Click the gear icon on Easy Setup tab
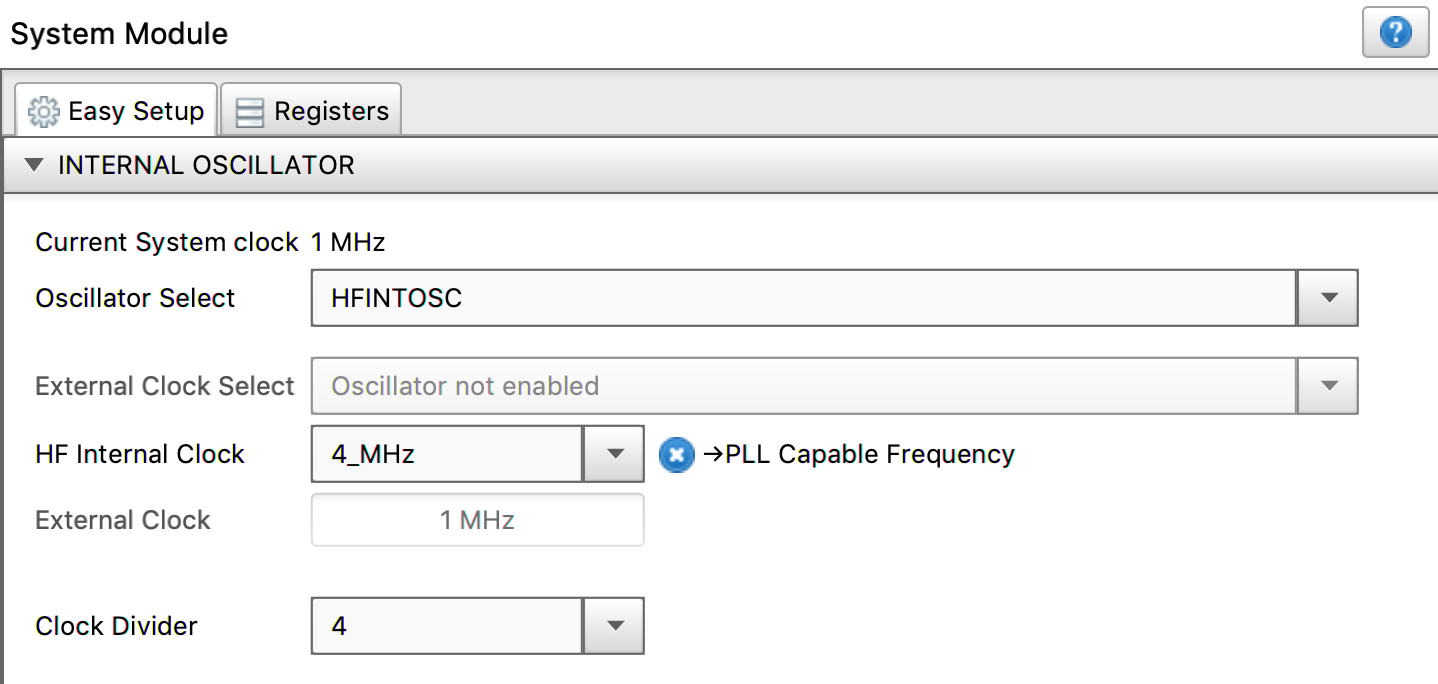Screen dimensions: 1438x684 pos(44,111)
